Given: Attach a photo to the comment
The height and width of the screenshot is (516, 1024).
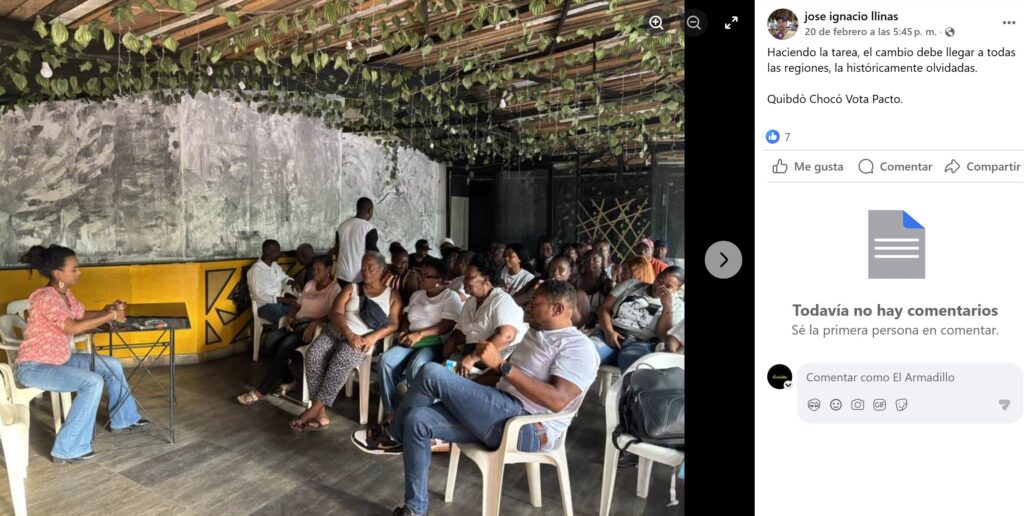Looking at the screenshot, I should point(857,405).
